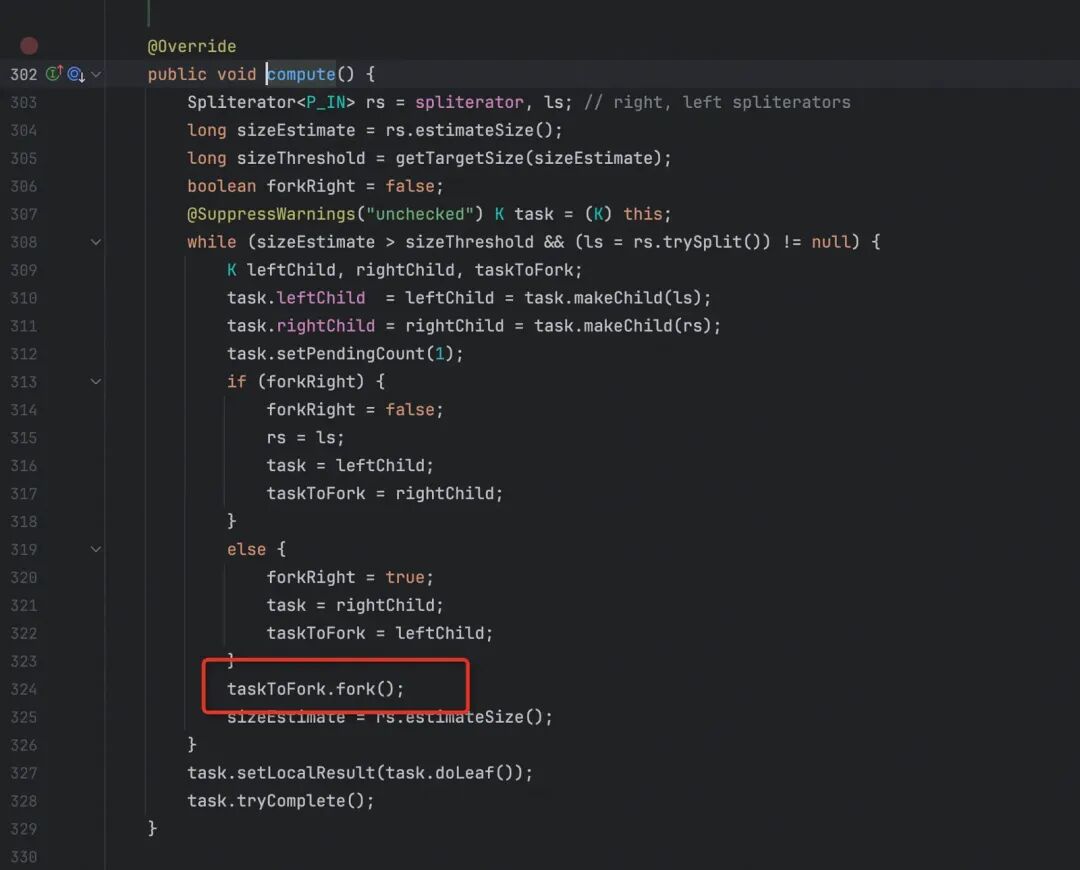
Task: Click line number 302 in the gutter
Action: click(x=23, y=74)
